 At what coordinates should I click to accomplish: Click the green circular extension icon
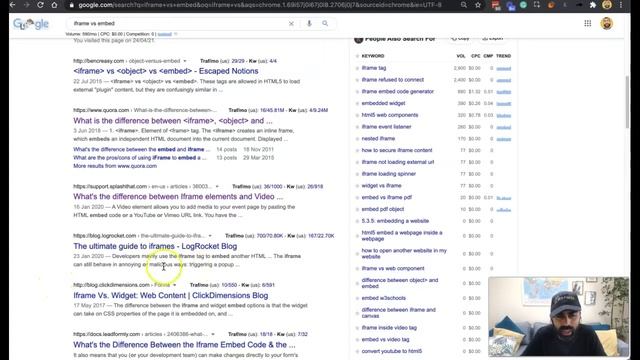[x=523, y=5]
